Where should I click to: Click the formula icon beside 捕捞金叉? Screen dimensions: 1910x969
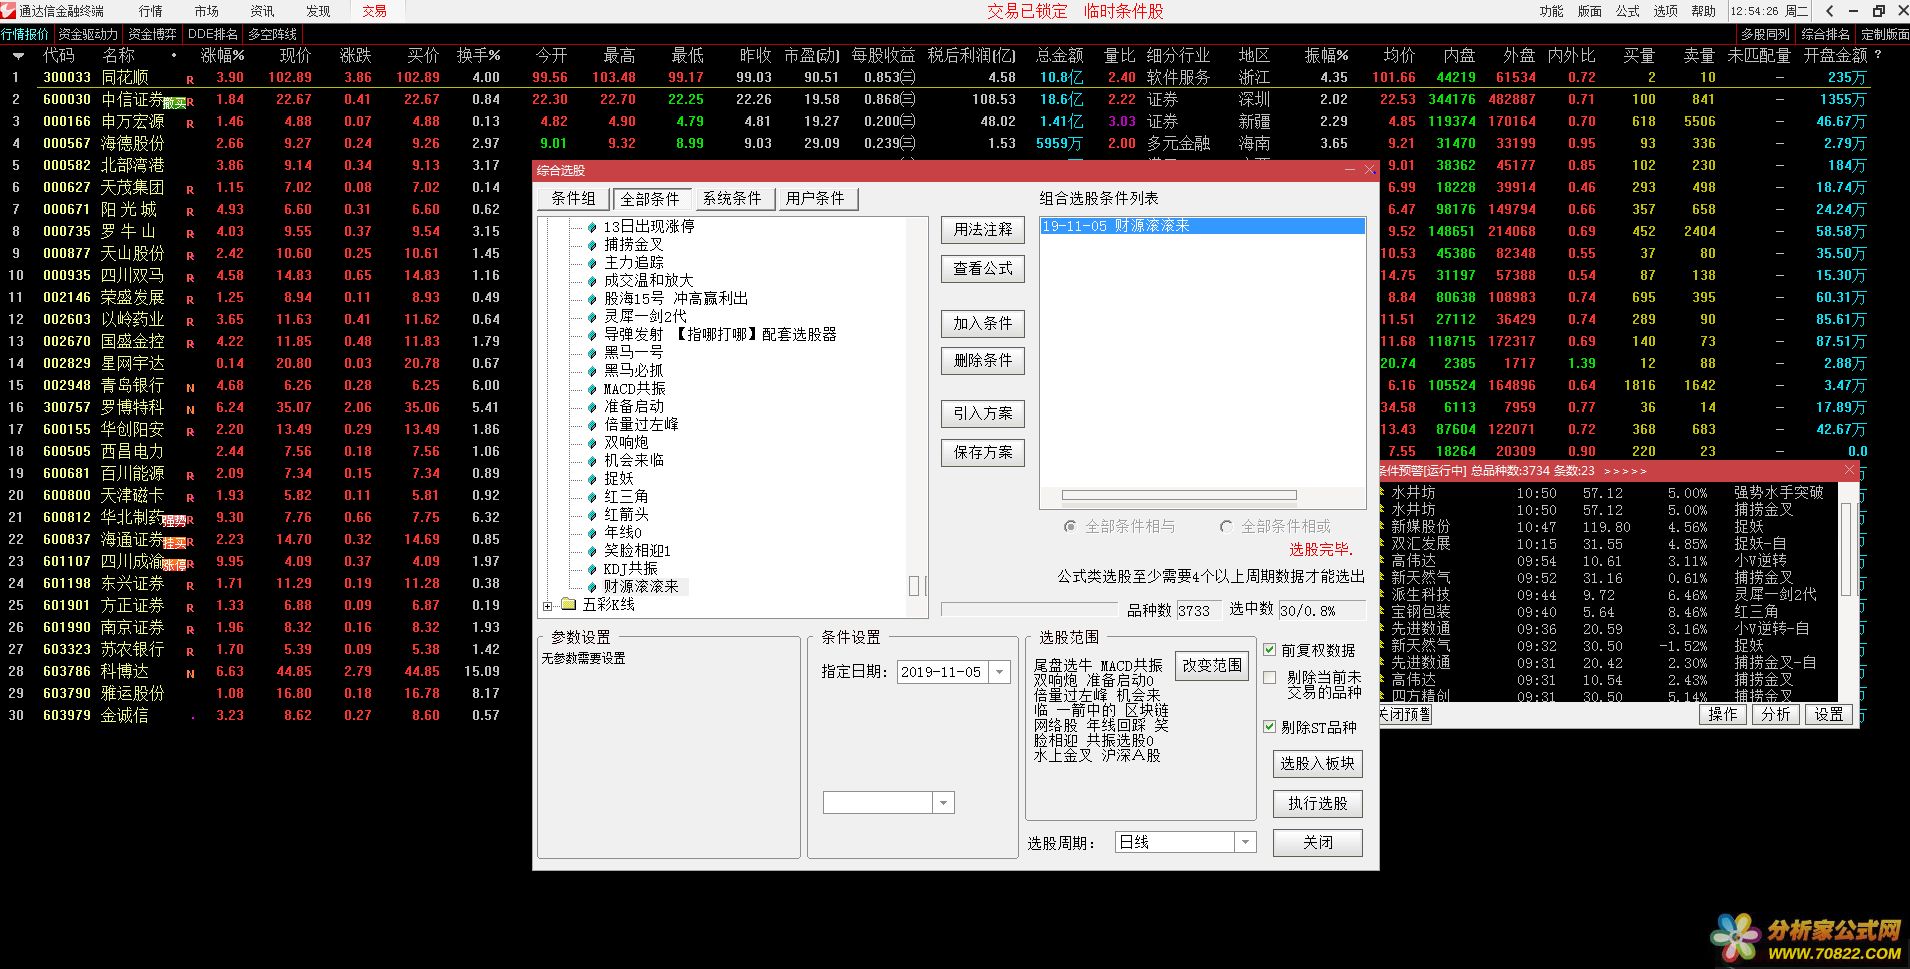[x=592, y=245]
